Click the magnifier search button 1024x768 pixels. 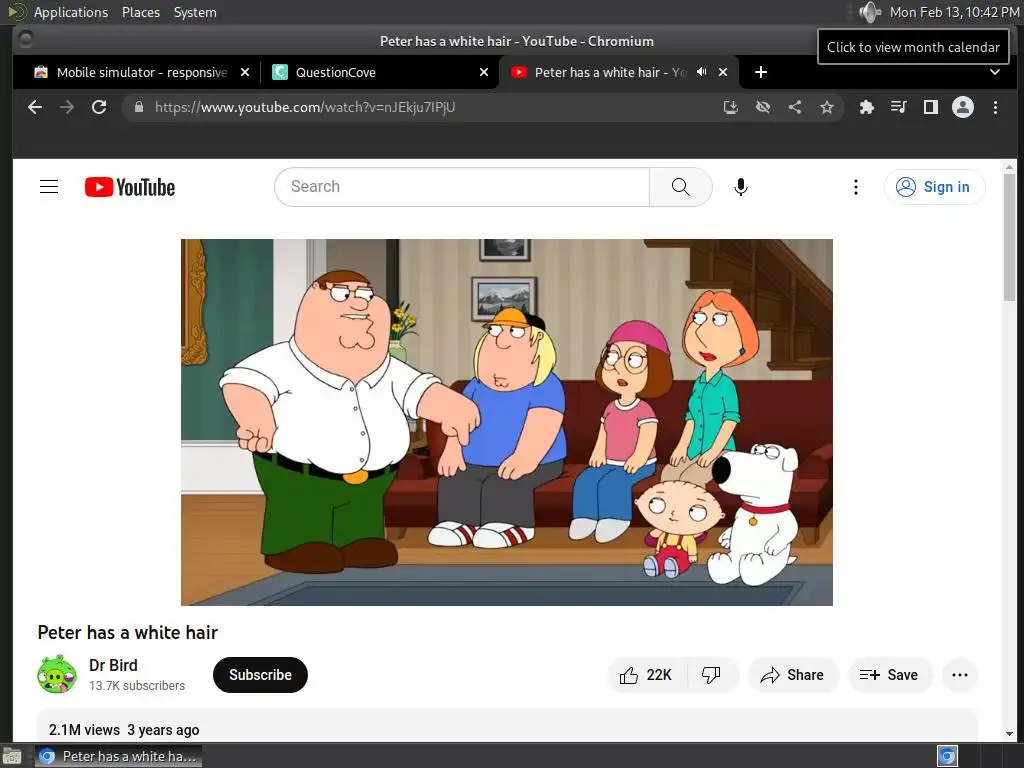click(x=680, y=187)
